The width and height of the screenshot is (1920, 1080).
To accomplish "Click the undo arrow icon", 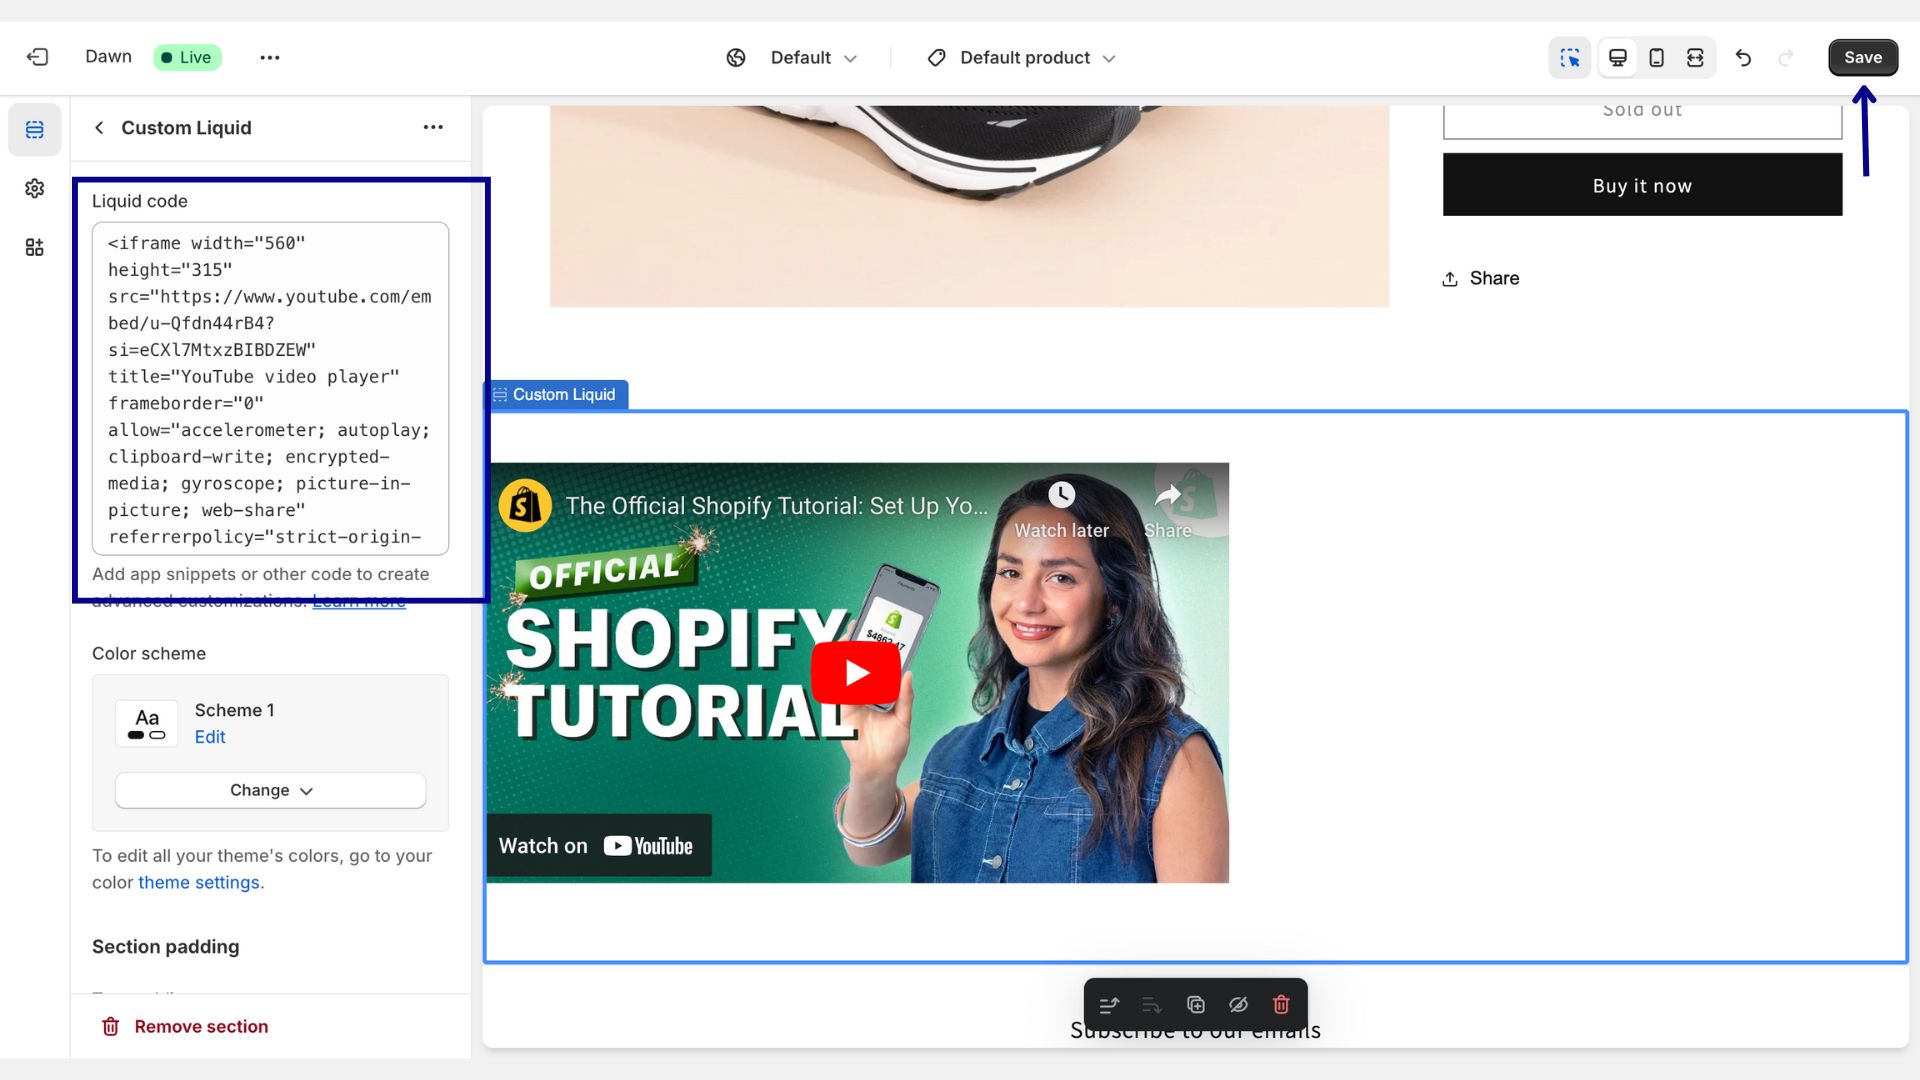I will click(1743, 58).
